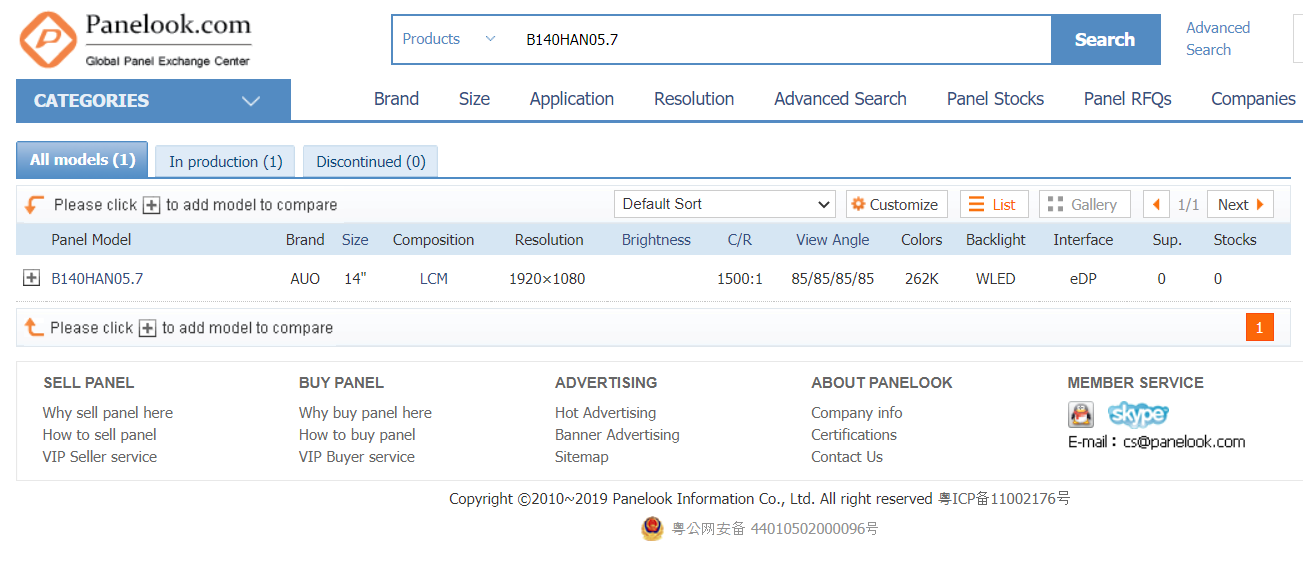Open 粤公网安备 44010502000096号 link
This screenshot has height=572, width=1303.
point(775,529)
